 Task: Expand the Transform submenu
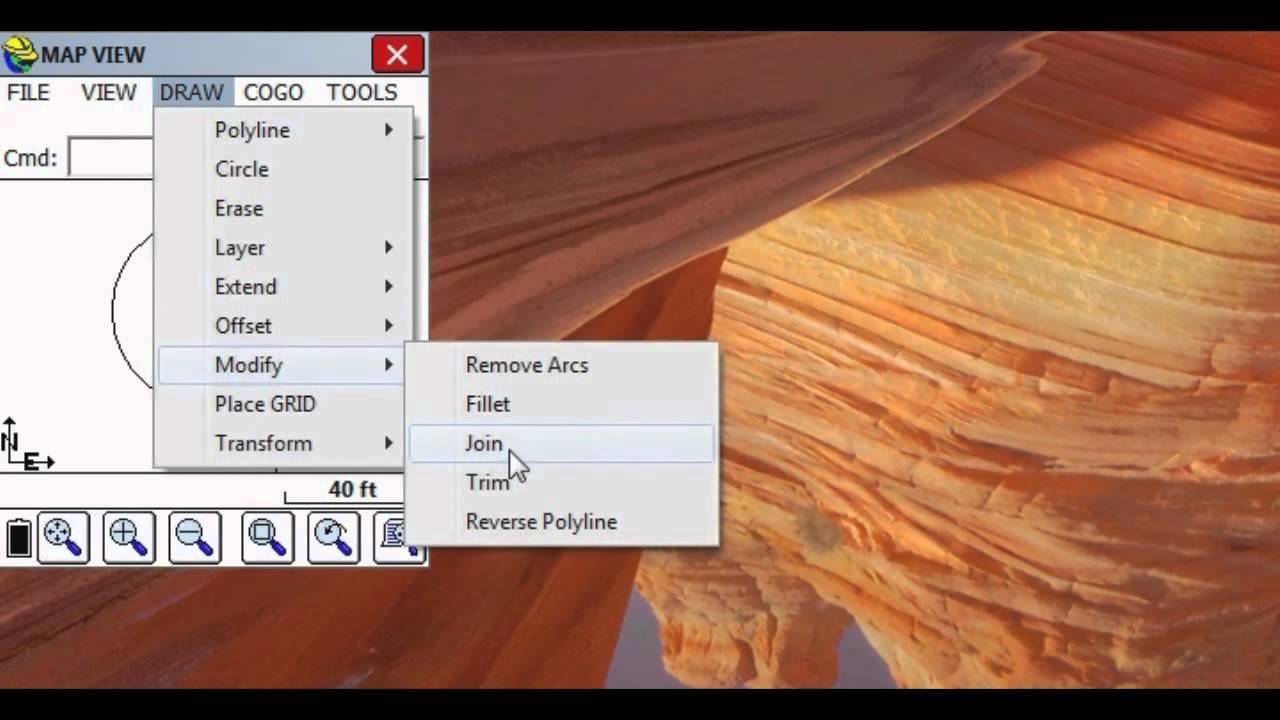coord(283,443)
